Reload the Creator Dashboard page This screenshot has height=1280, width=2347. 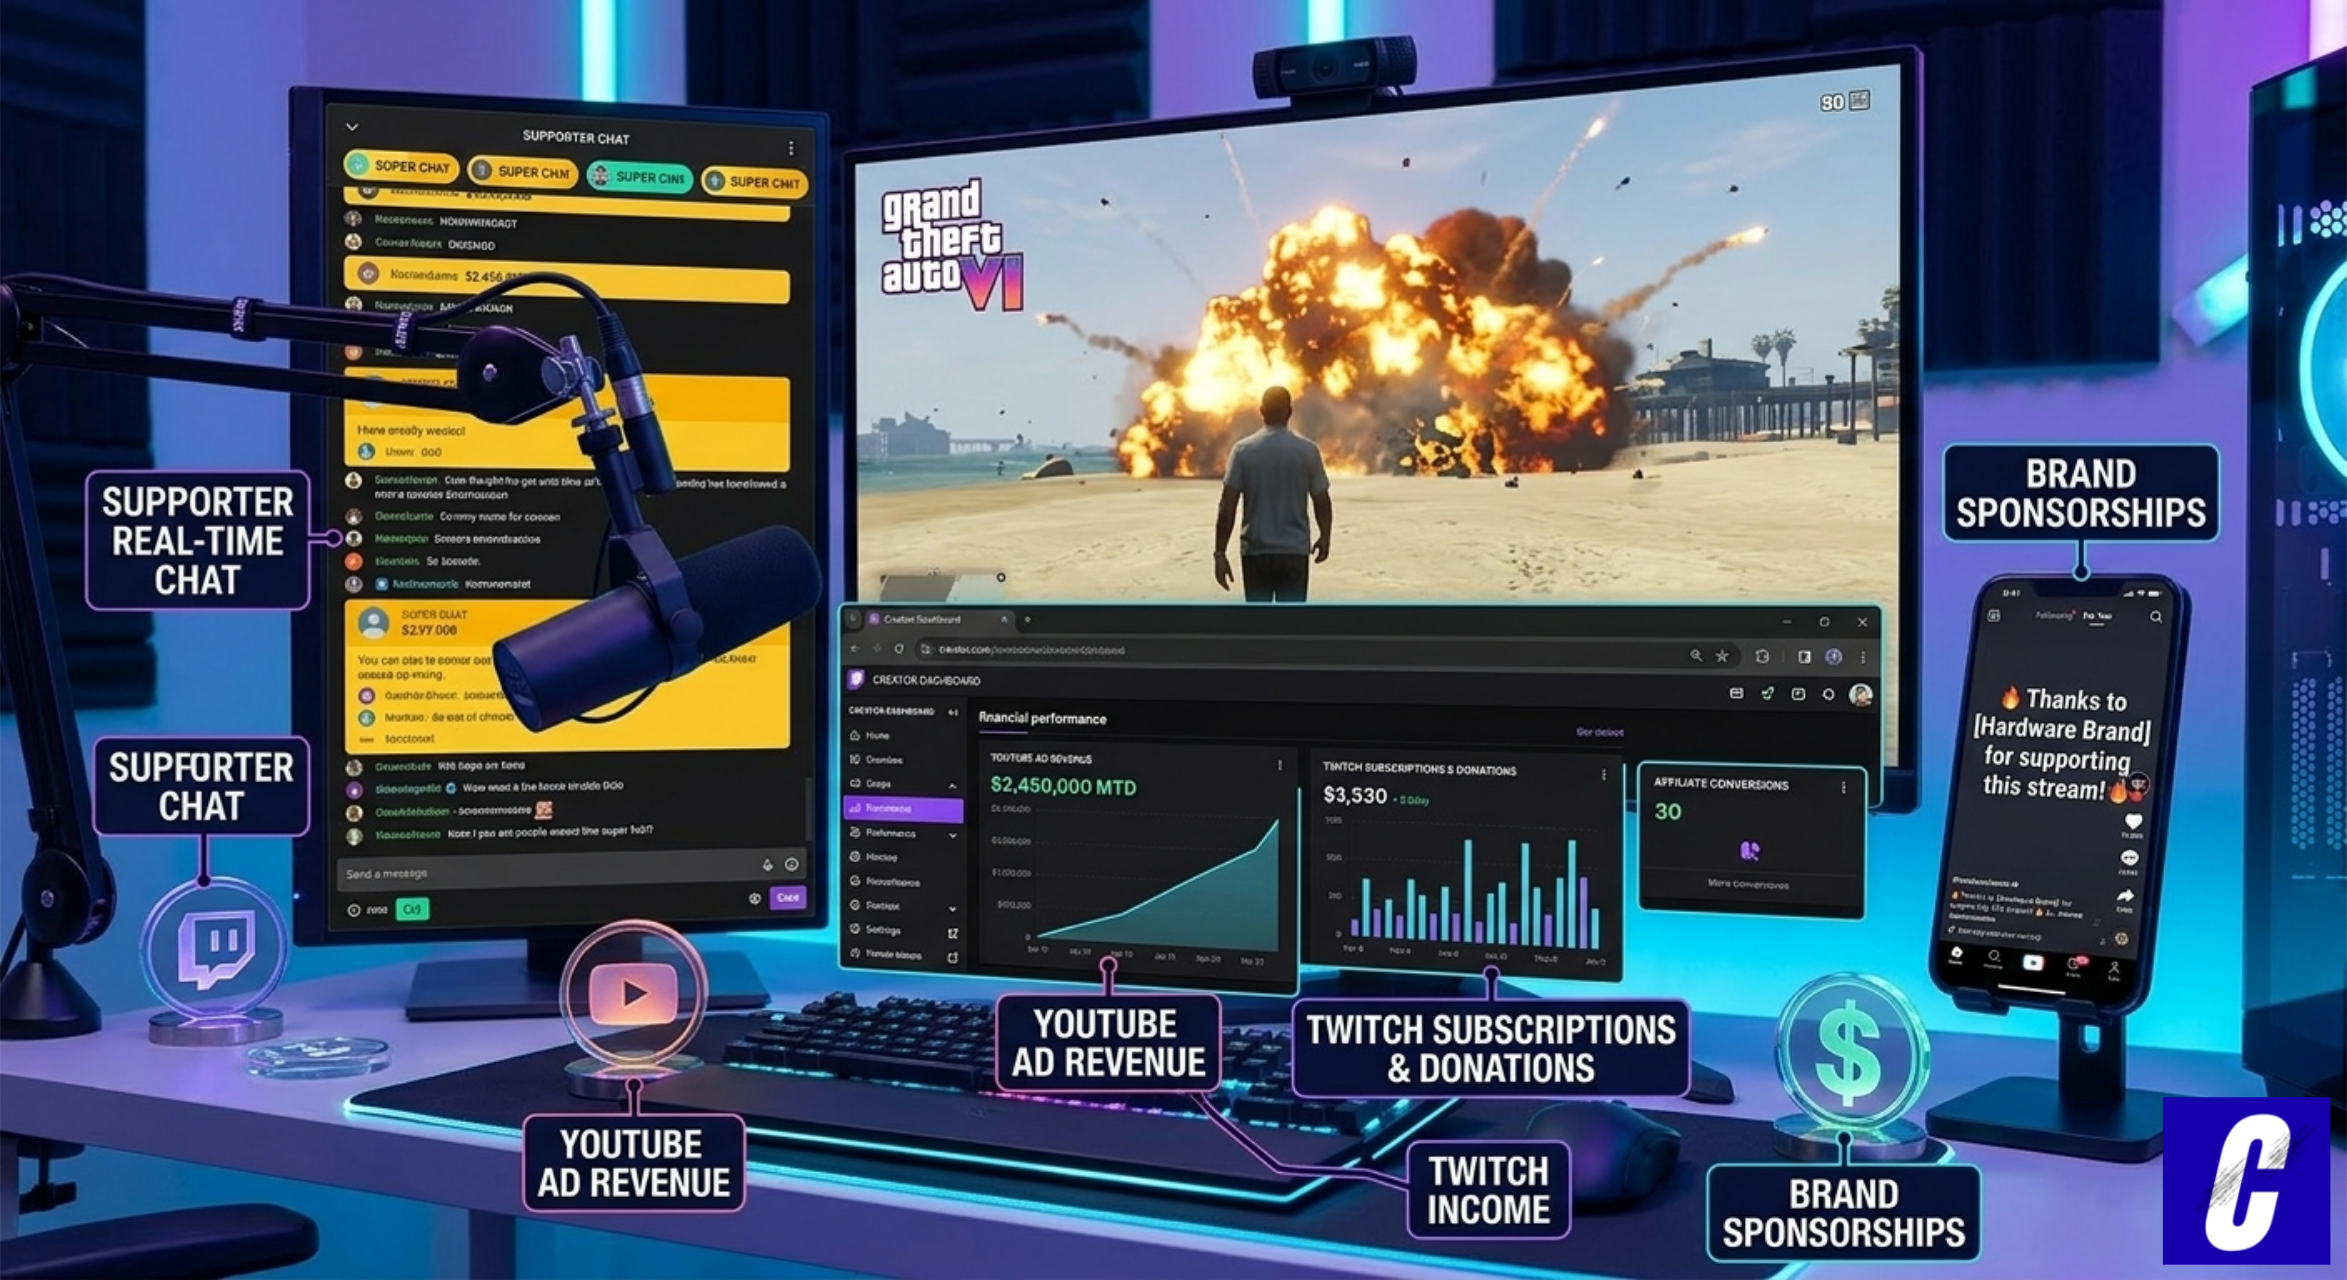(899, 649)
